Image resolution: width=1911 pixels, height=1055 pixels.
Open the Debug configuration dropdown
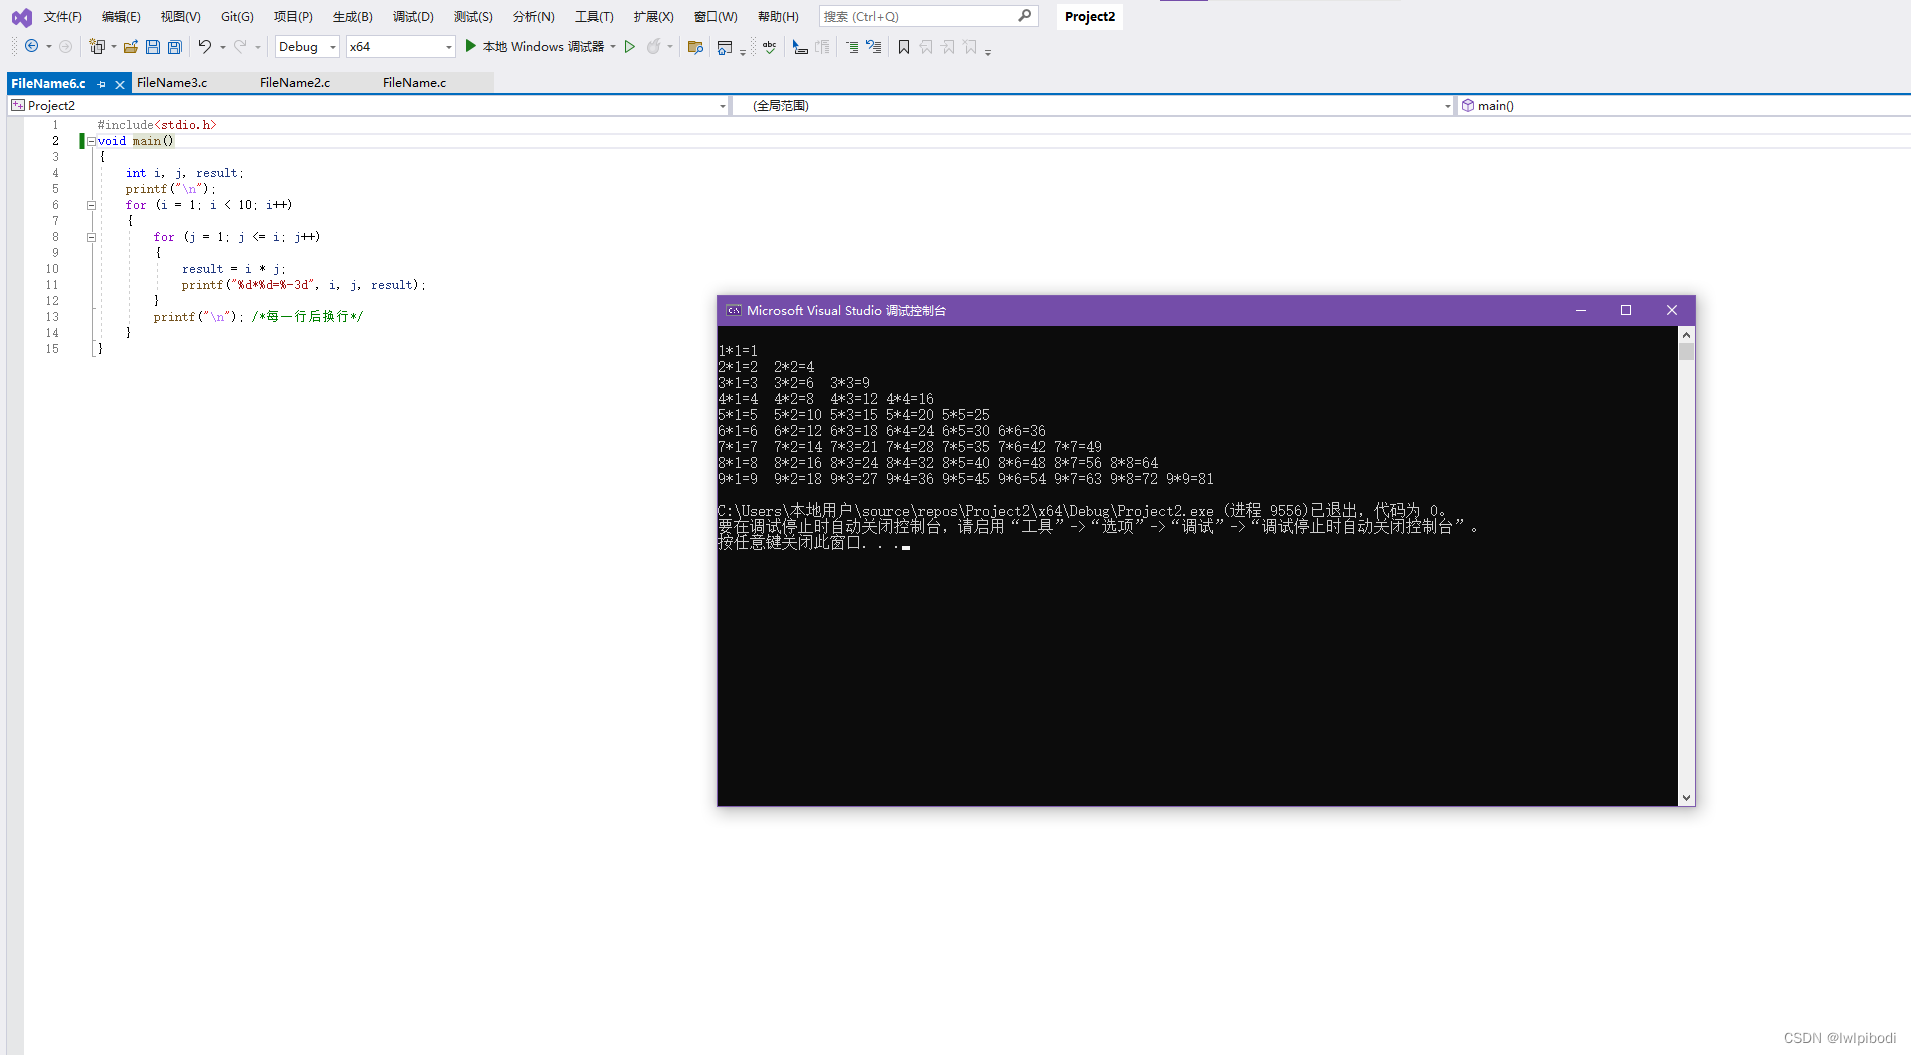(307, 47)
